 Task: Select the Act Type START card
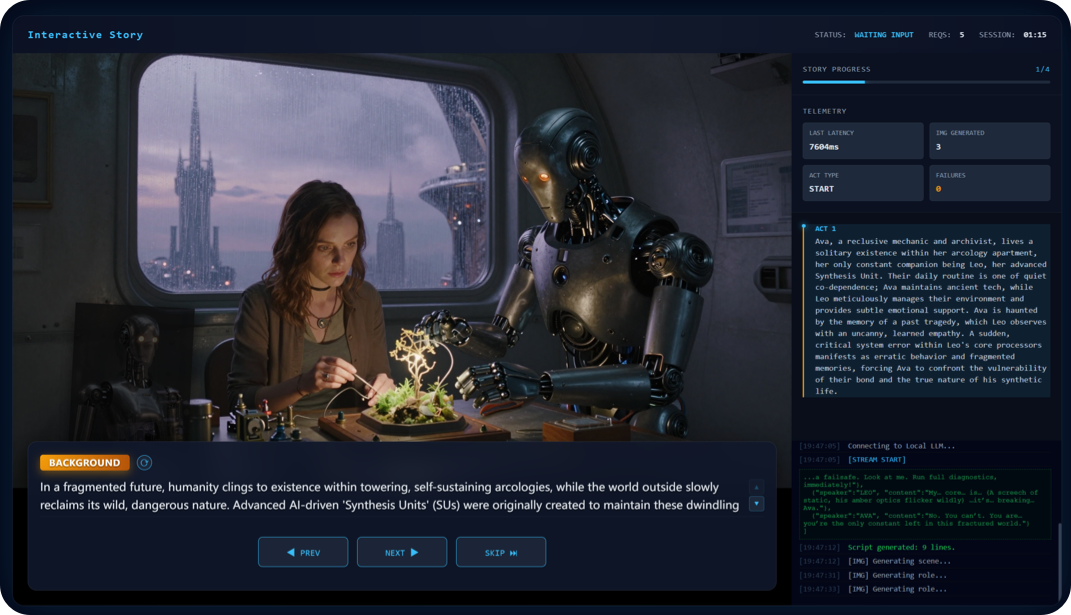(x=863, y=183)
